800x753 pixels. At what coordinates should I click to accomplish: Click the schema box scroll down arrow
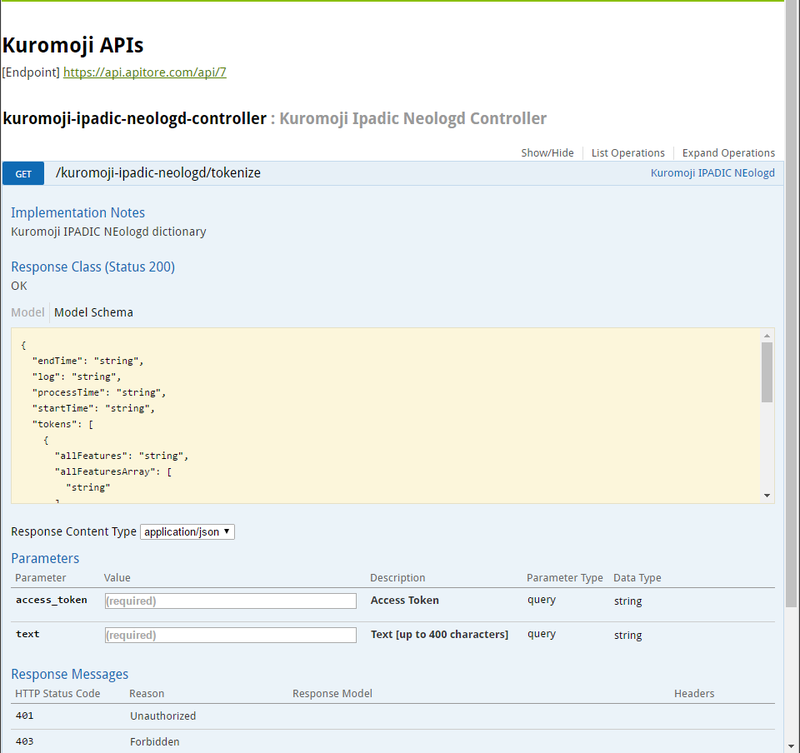point(767,495)
